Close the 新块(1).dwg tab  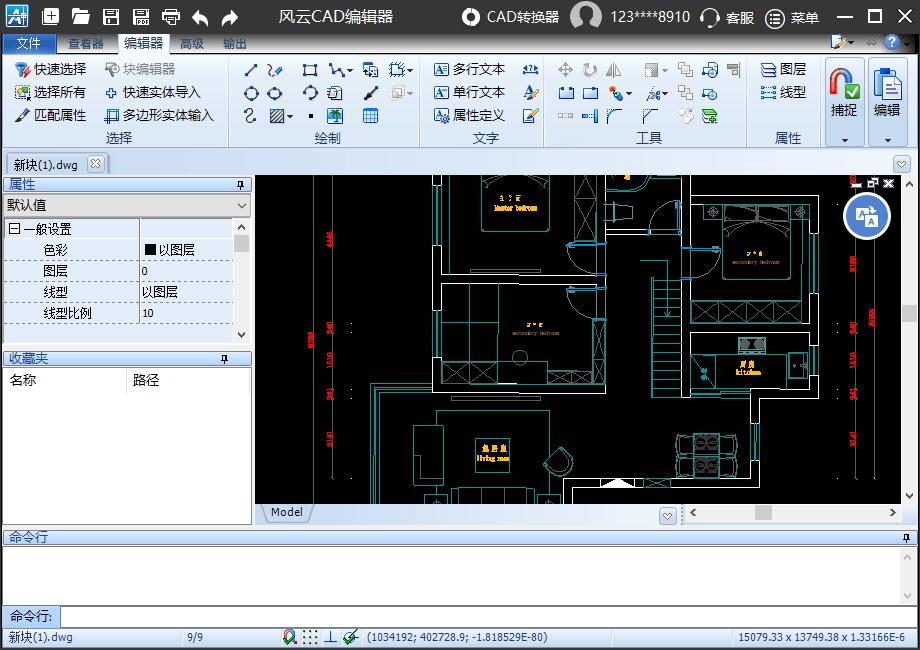click(96, 164)
